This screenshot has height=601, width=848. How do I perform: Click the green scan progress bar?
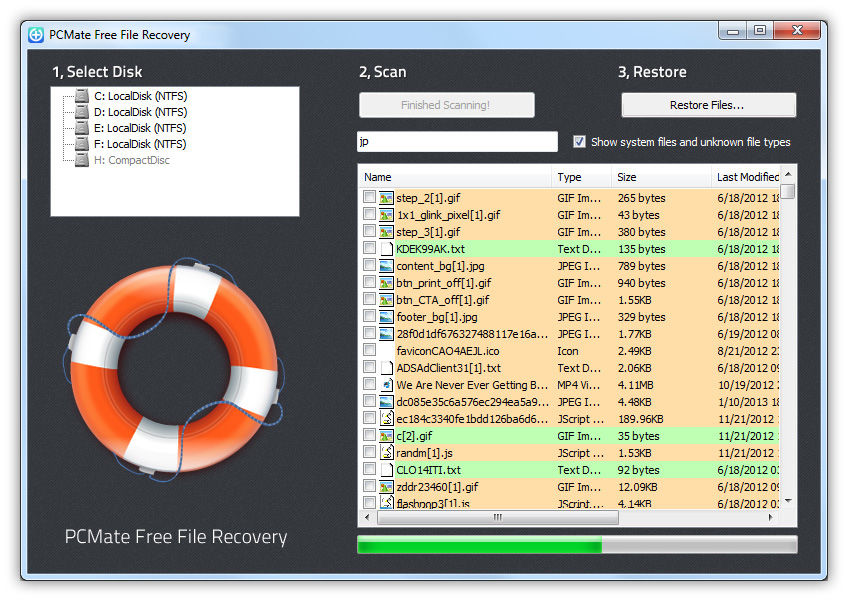pos(480,545)
